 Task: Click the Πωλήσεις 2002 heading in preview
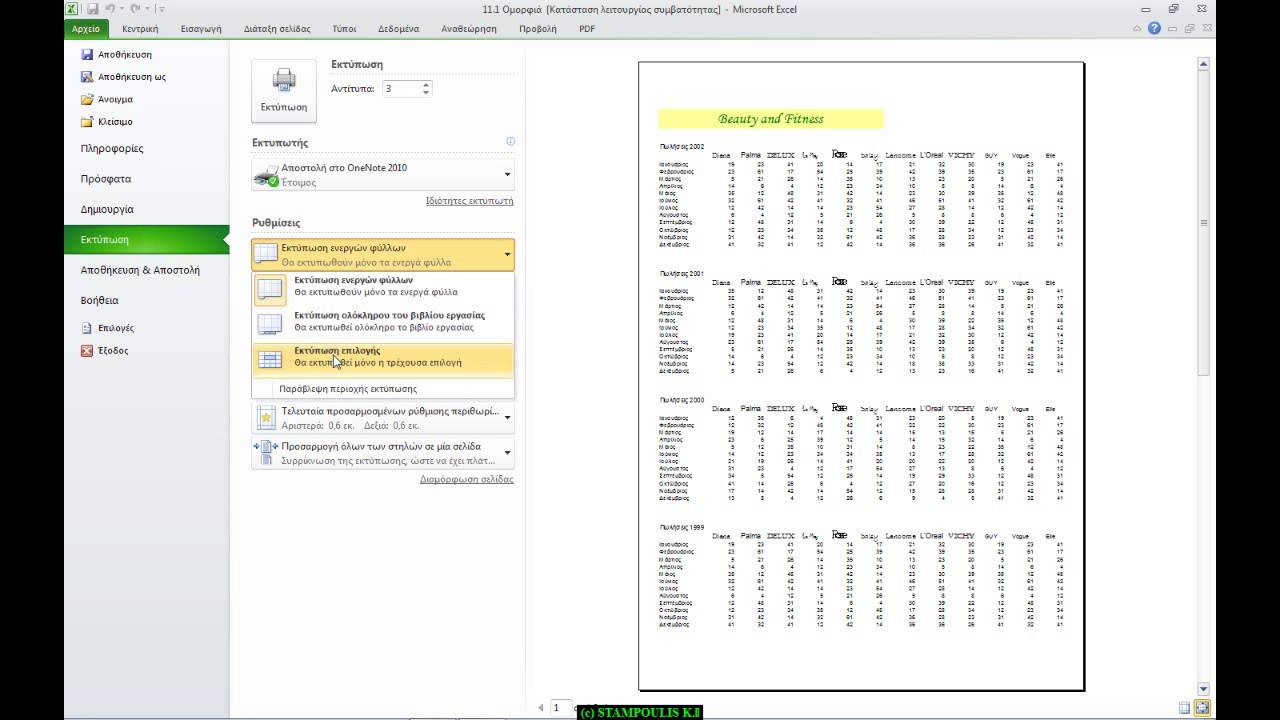(681, 146)
